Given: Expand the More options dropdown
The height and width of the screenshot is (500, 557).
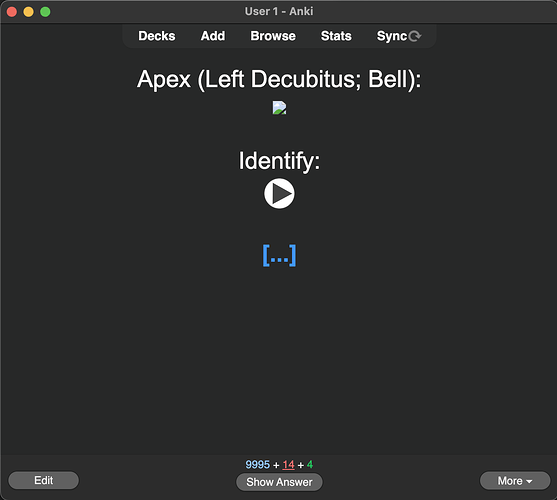Looking at the screenshot, I should click(515, 481).
